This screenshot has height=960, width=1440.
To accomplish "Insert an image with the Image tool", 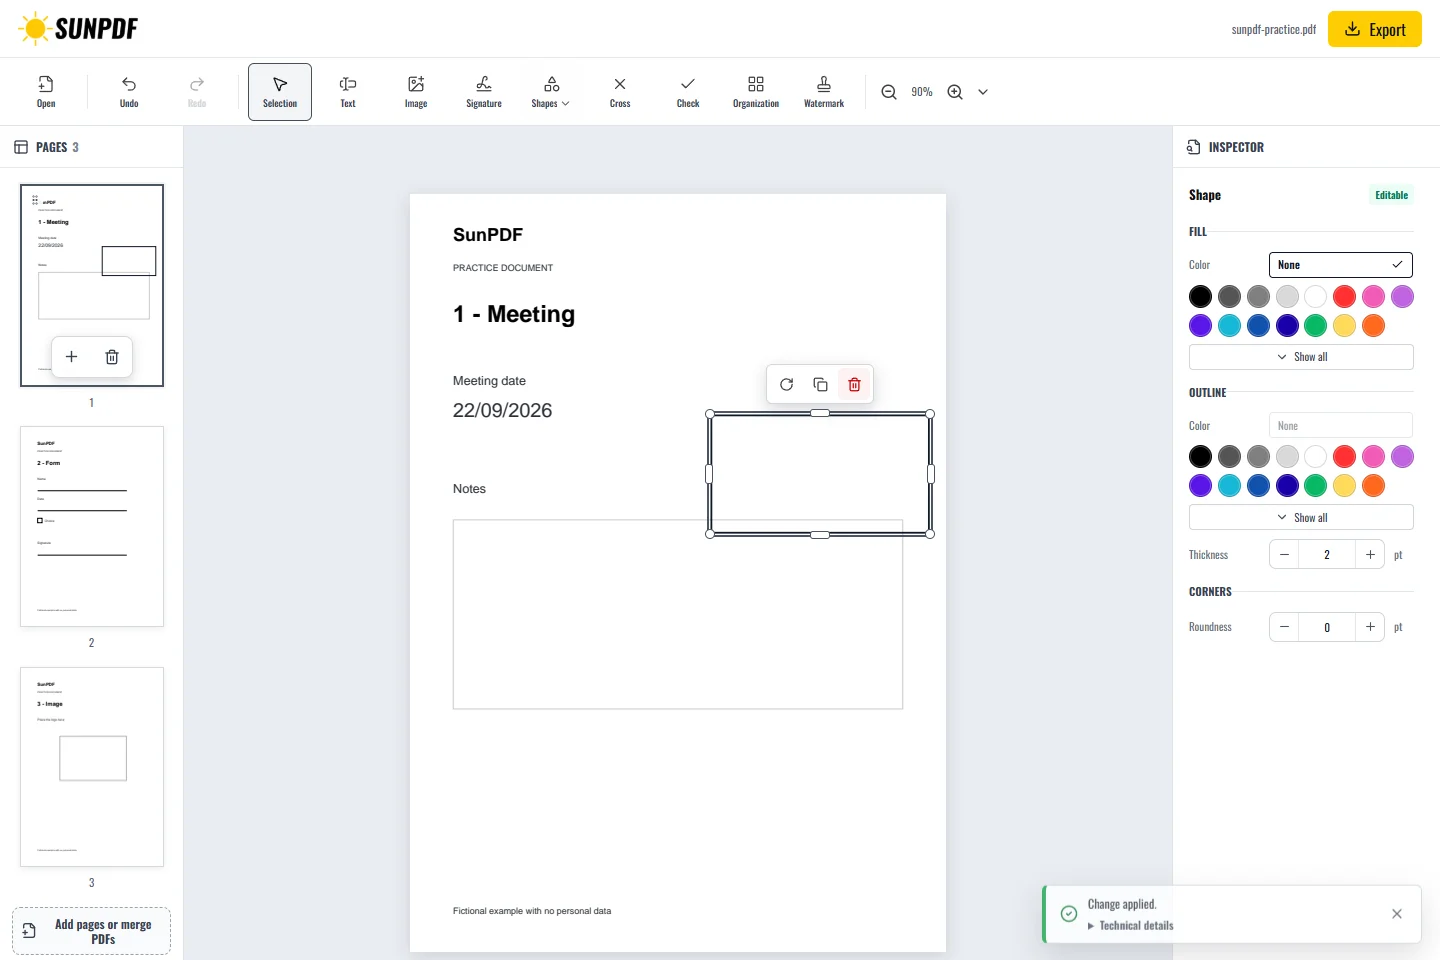I will pyautogui.click(x=416, y=92).
